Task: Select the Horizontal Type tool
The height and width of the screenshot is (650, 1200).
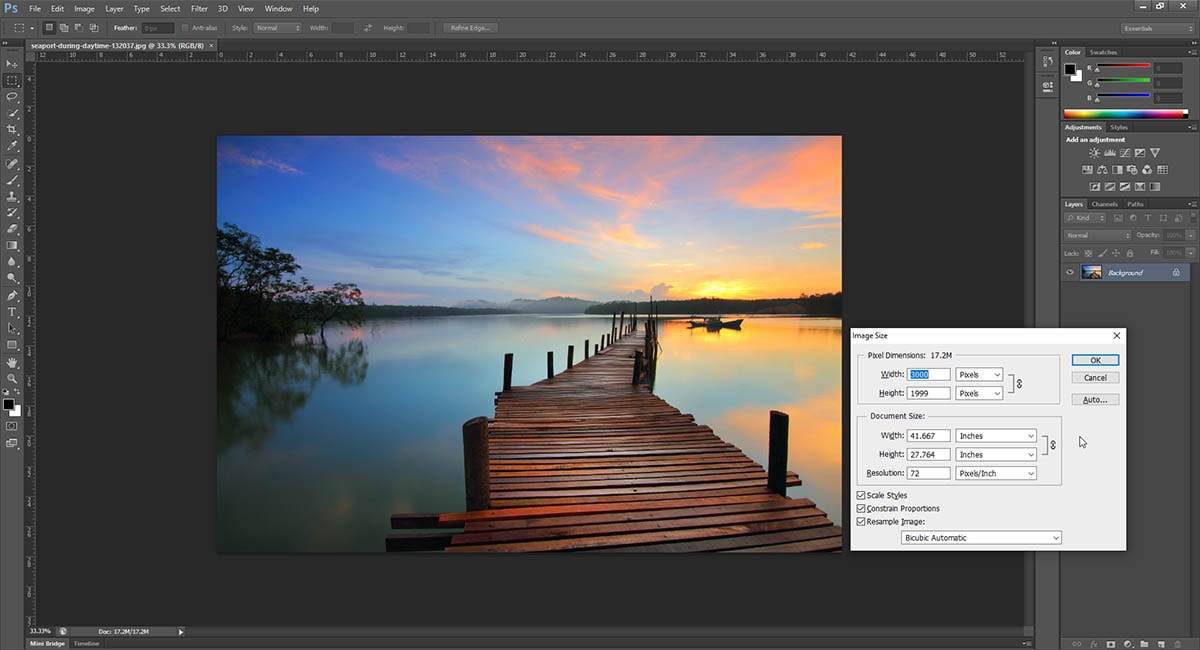Action: coord(12,312)
